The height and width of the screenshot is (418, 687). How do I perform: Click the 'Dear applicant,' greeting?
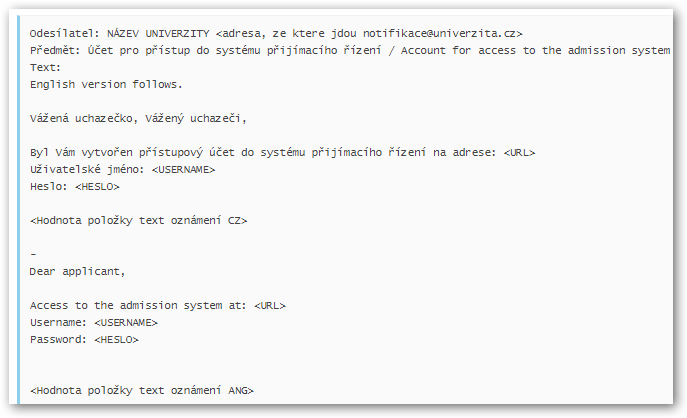coord(77,272)
